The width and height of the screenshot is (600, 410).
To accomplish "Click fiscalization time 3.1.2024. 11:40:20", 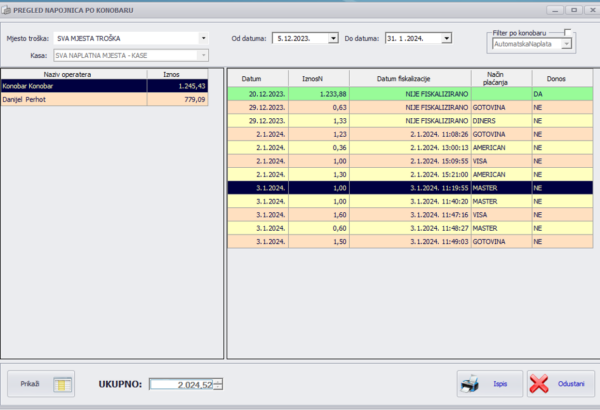I will [x=410, y=201].
